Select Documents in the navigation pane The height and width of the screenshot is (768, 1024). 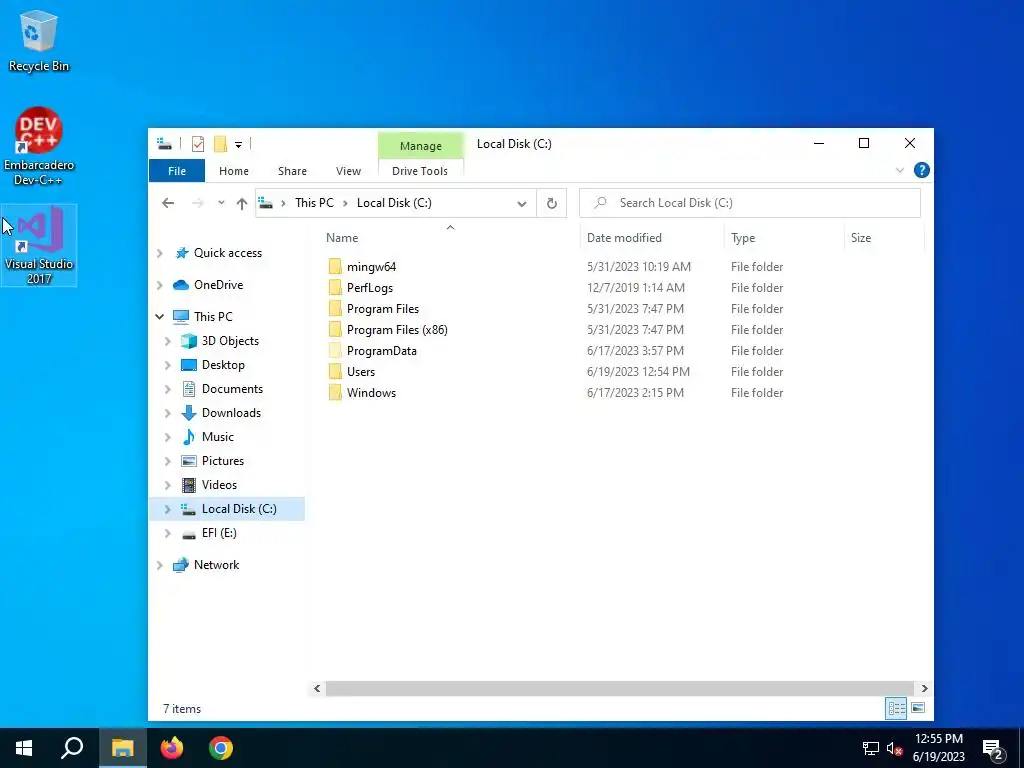232,389
